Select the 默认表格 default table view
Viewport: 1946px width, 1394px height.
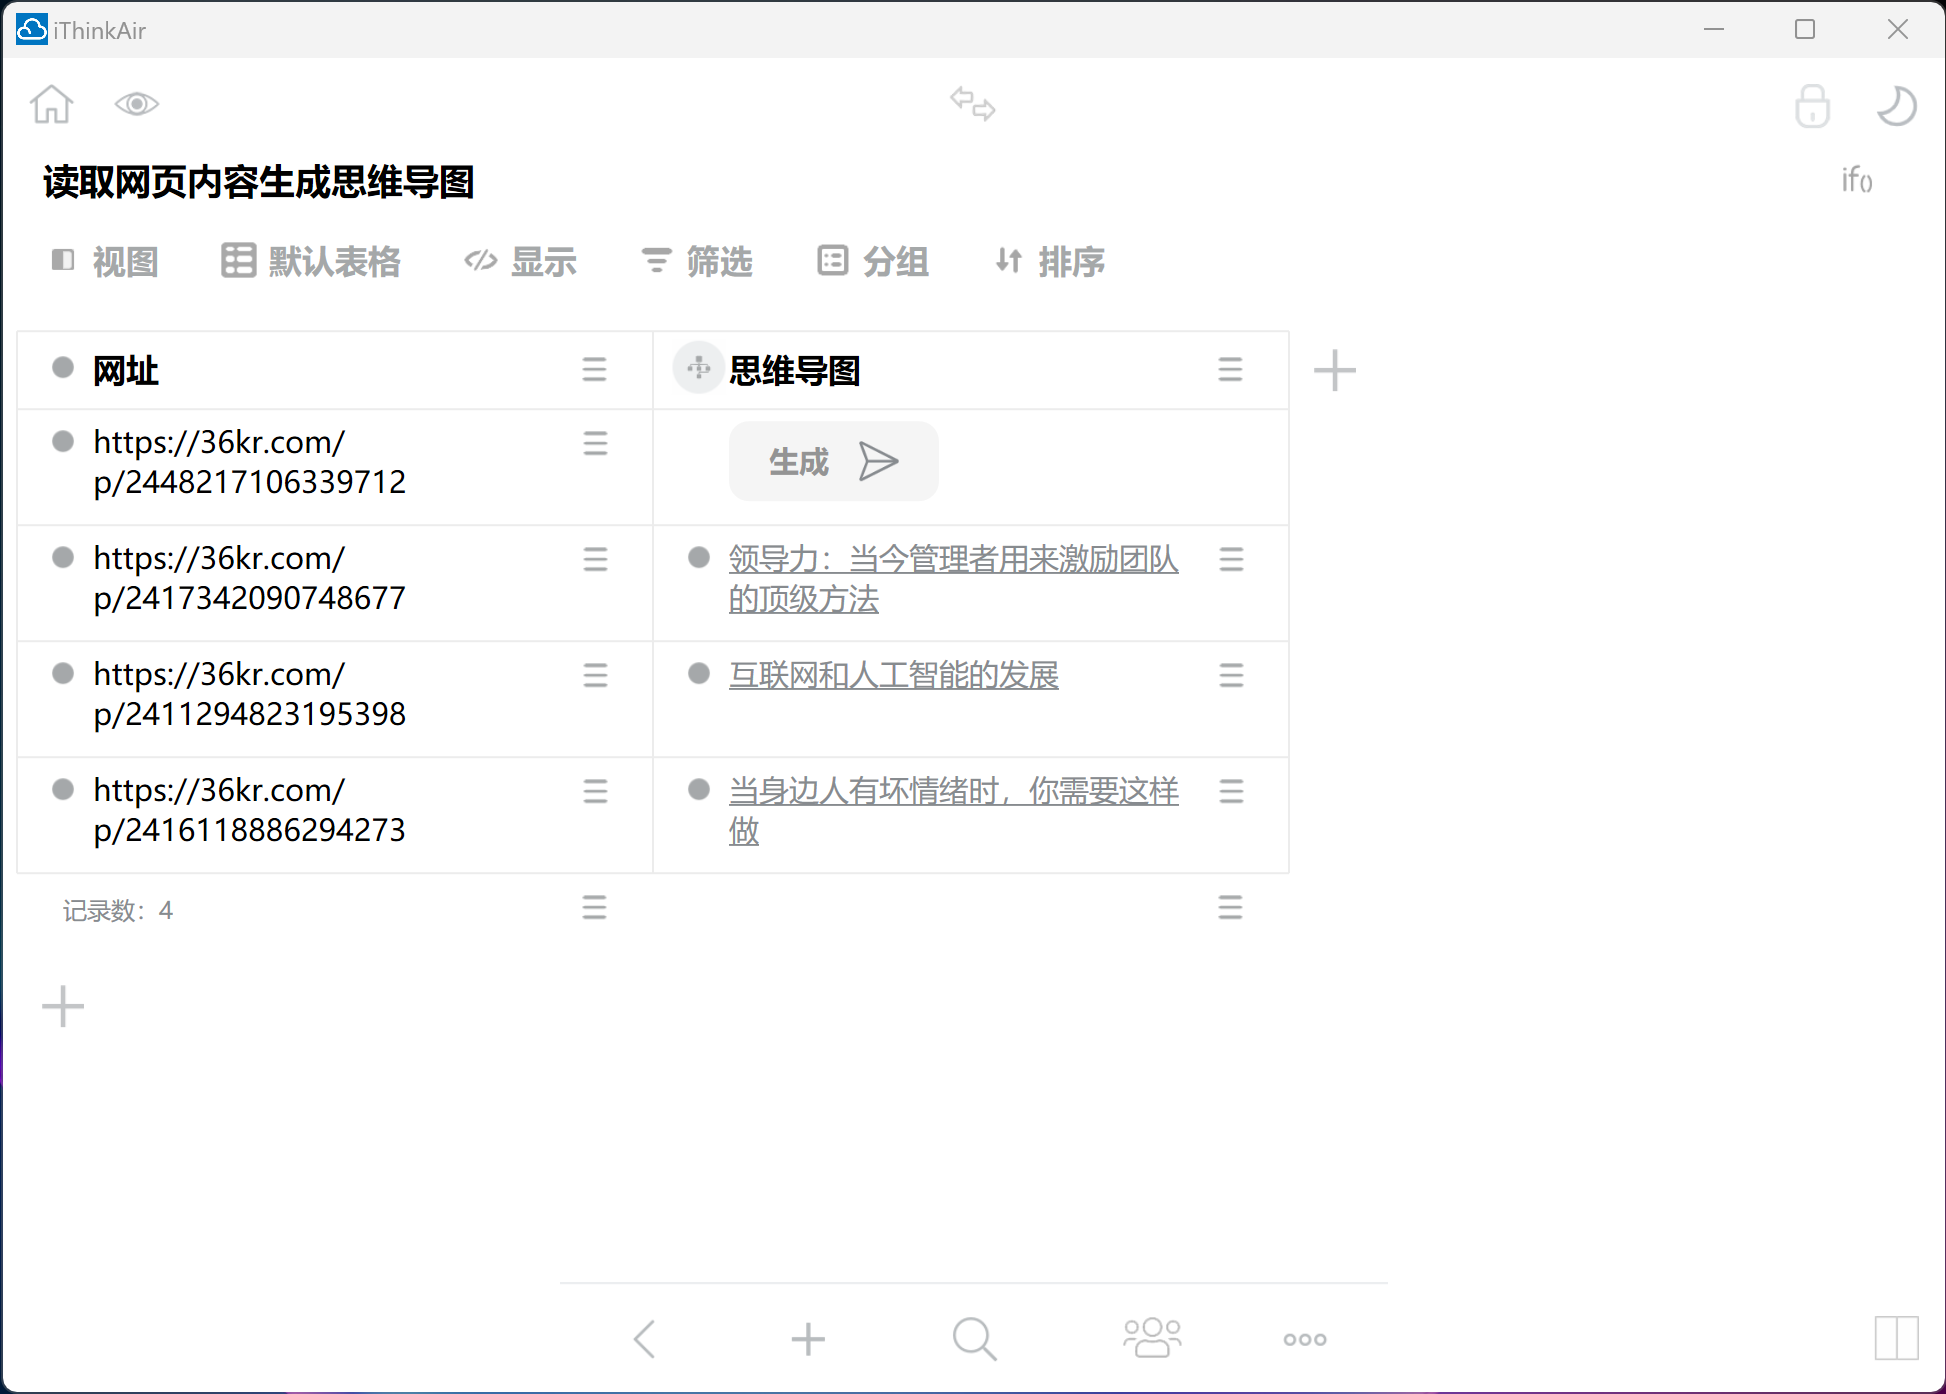tap(311, 262)
